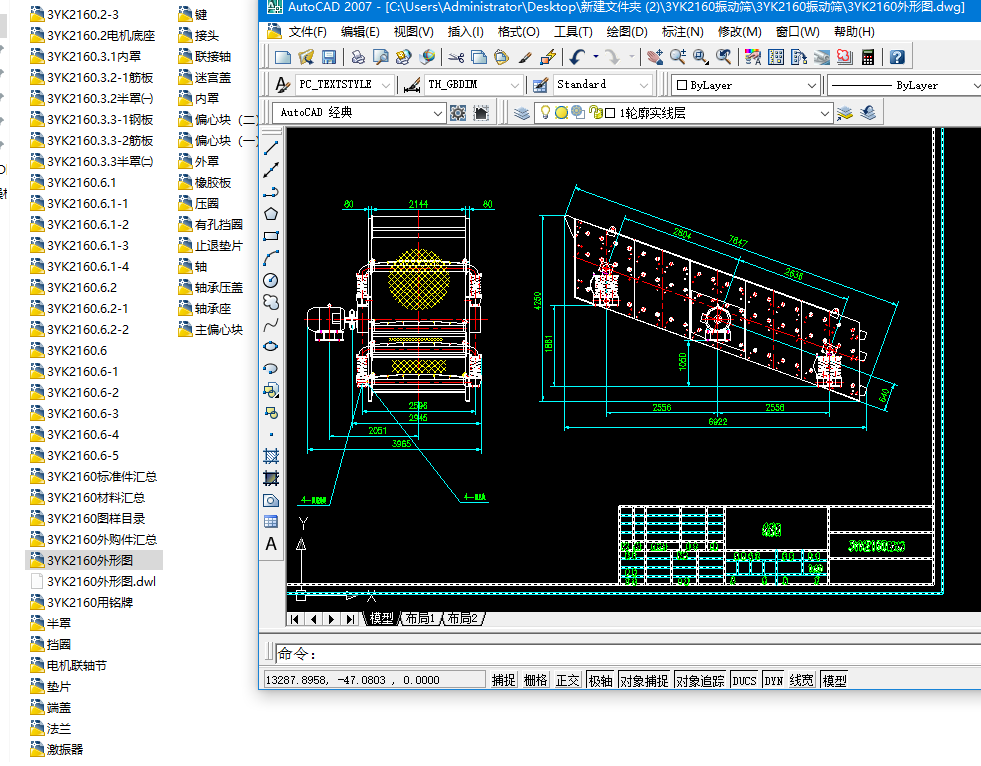Disable 对象捕捉 object snap
The width and height of the screenshot is (981, 766).
(644, 680)
